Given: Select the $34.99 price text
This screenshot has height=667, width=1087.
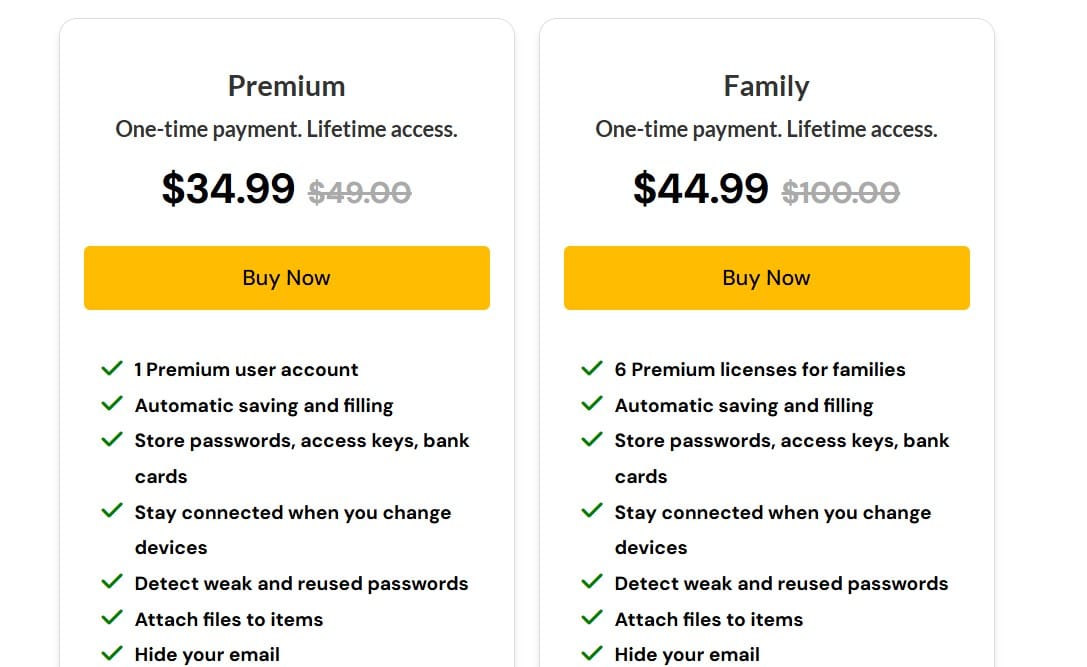Looking at the screenshot, I should point(229,189).
